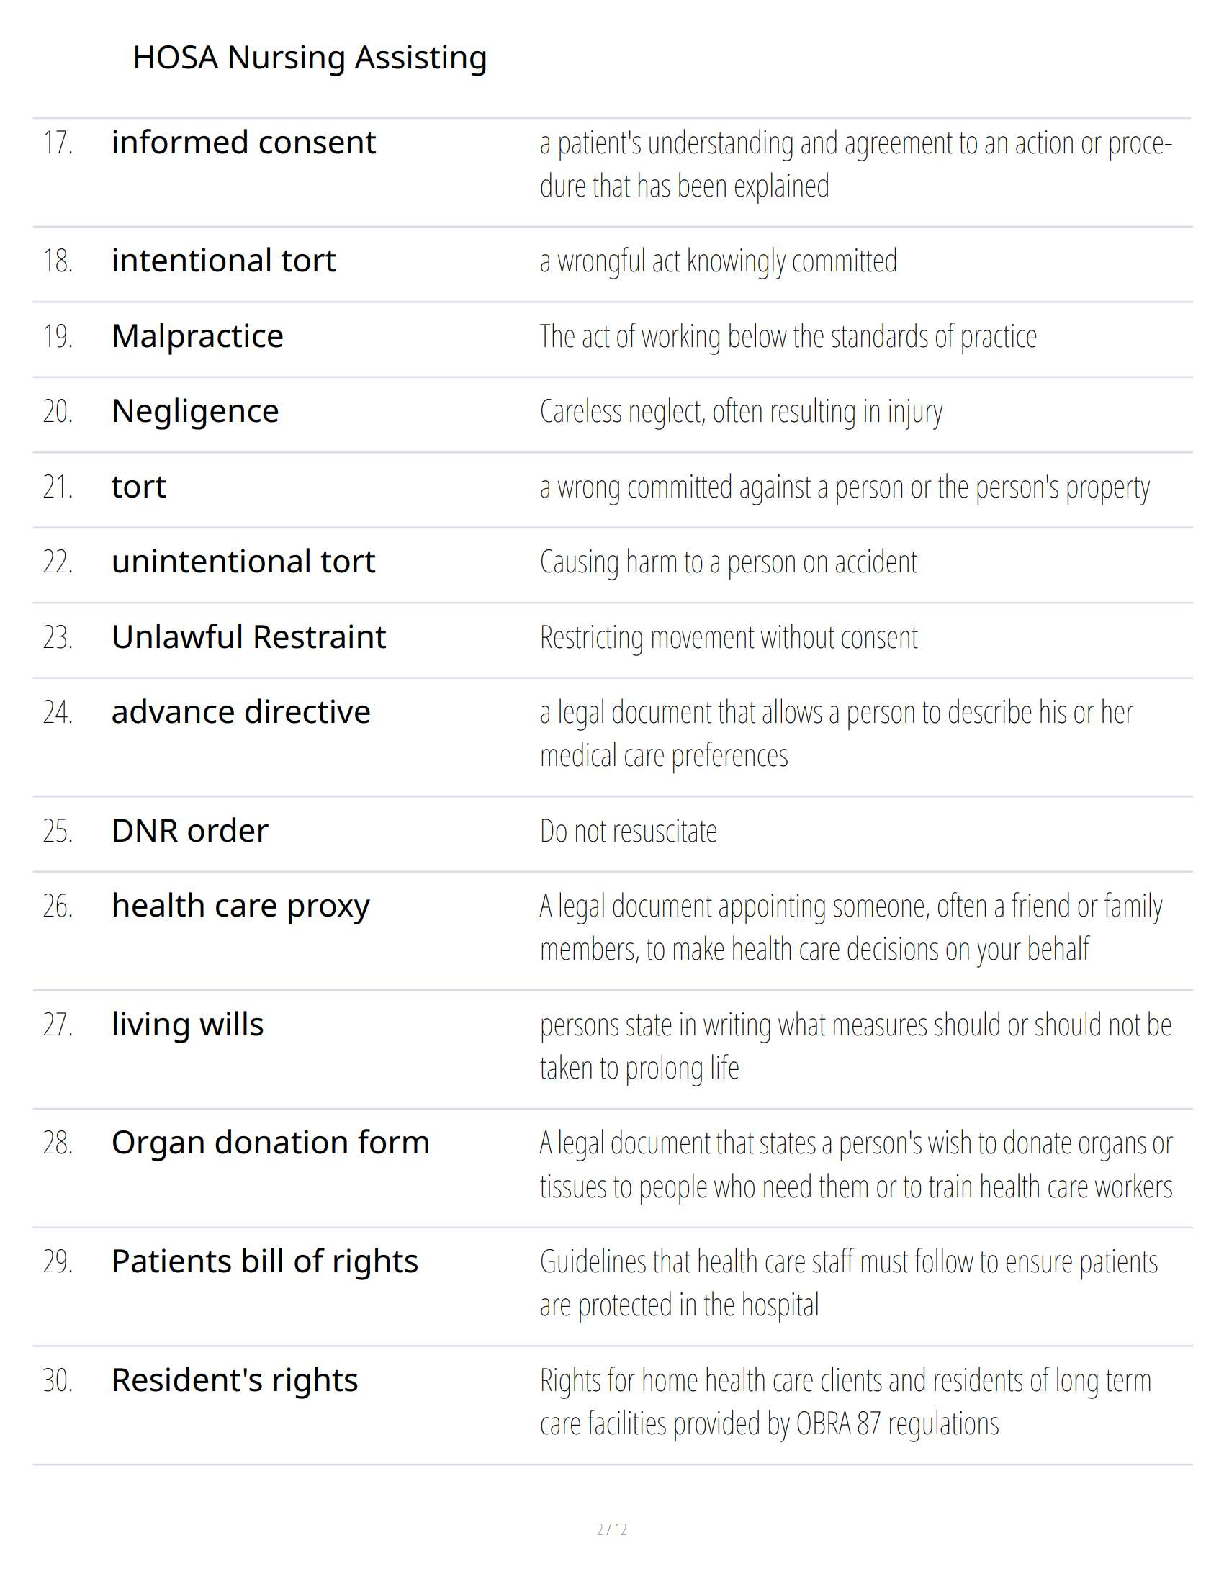Select the Malpractice term
This screenshot has width=1224, height=1584.
(x=197, y=337)
